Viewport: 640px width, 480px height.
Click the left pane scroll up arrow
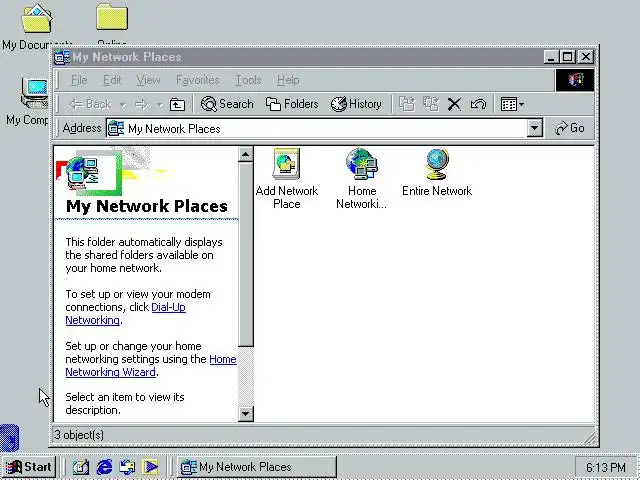pyautogui.click(x=245, y=154)
